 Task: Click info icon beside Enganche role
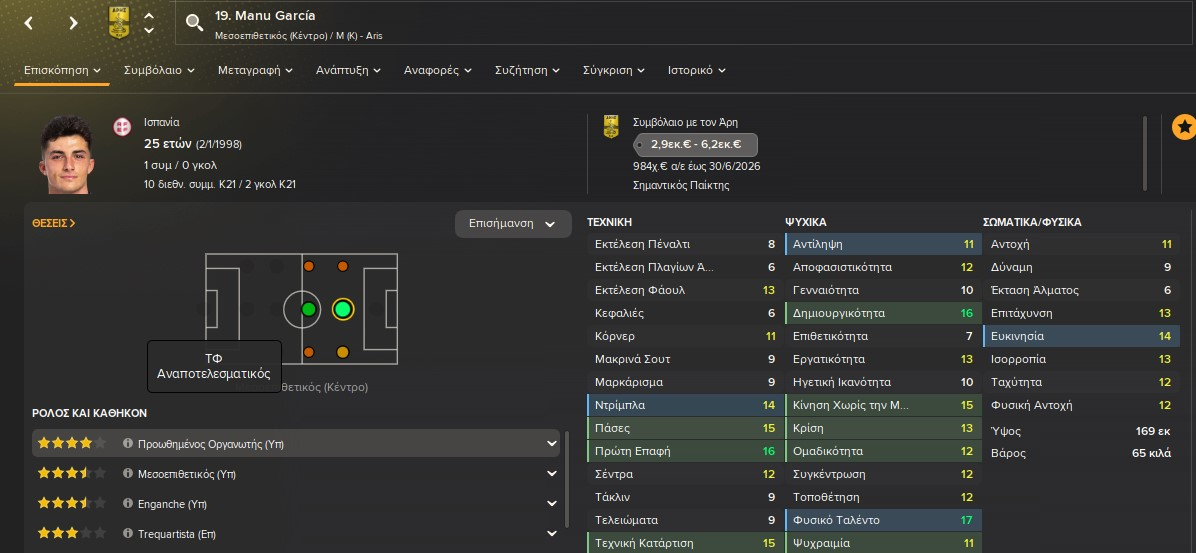tap(128, 504)
